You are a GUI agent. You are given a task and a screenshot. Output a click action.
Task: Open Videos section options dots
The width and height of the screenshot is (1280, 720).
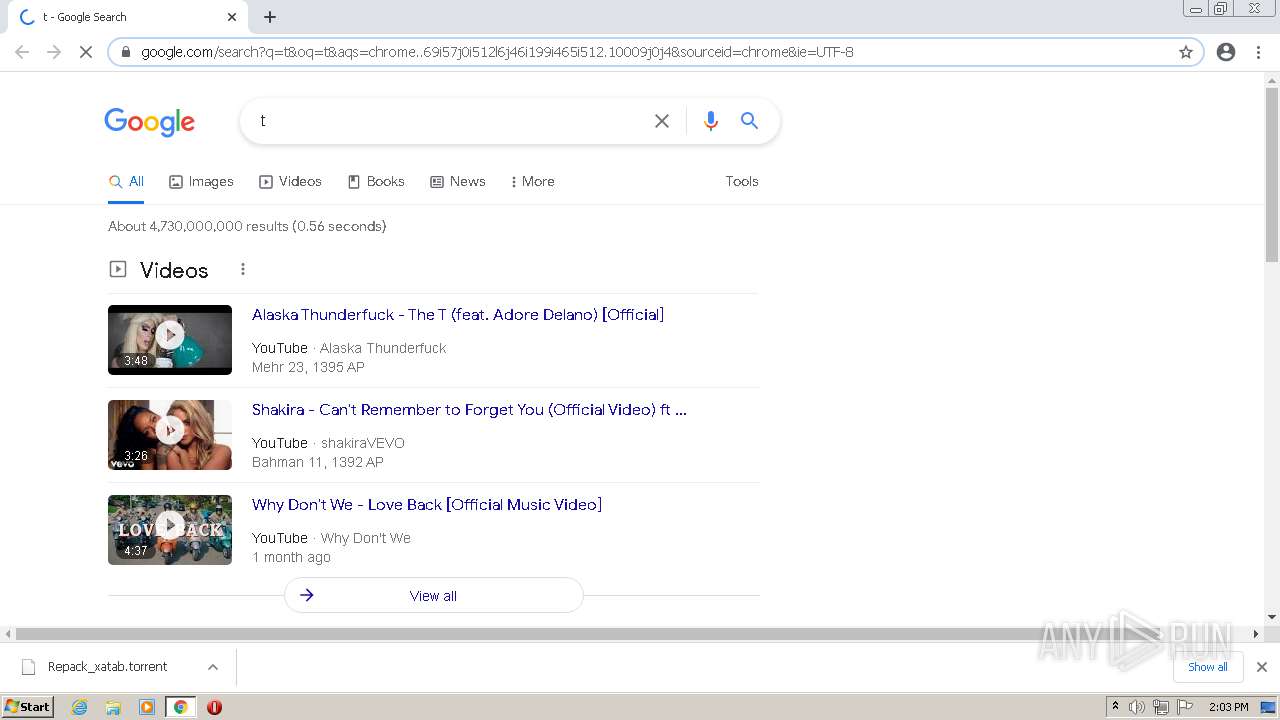pos(242,270)
